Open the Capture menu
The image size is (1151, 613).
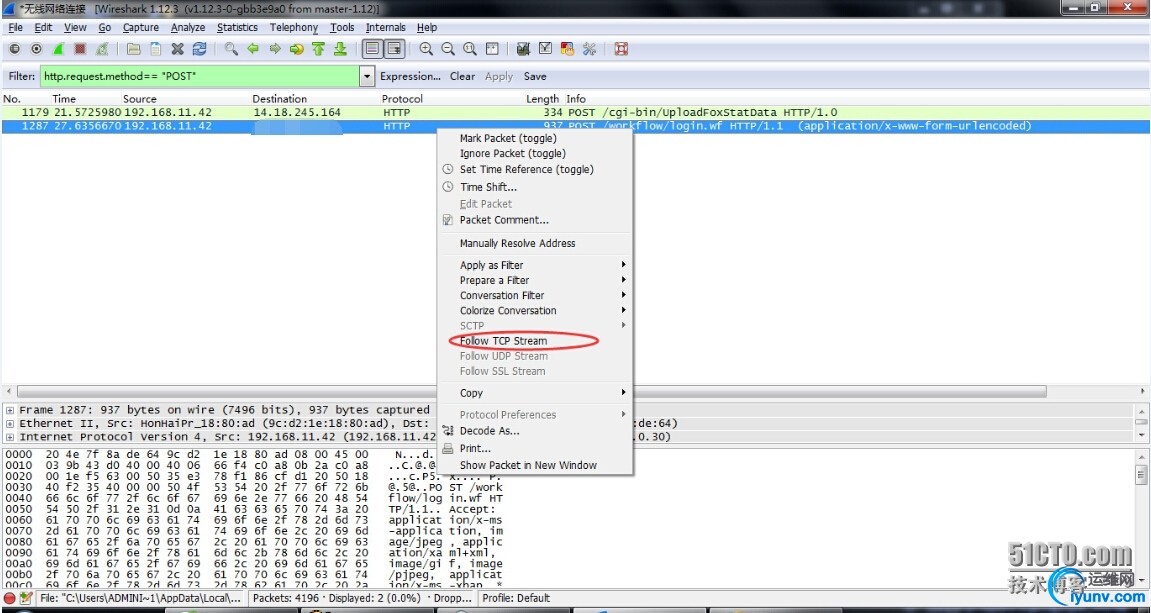coord(141,27)
